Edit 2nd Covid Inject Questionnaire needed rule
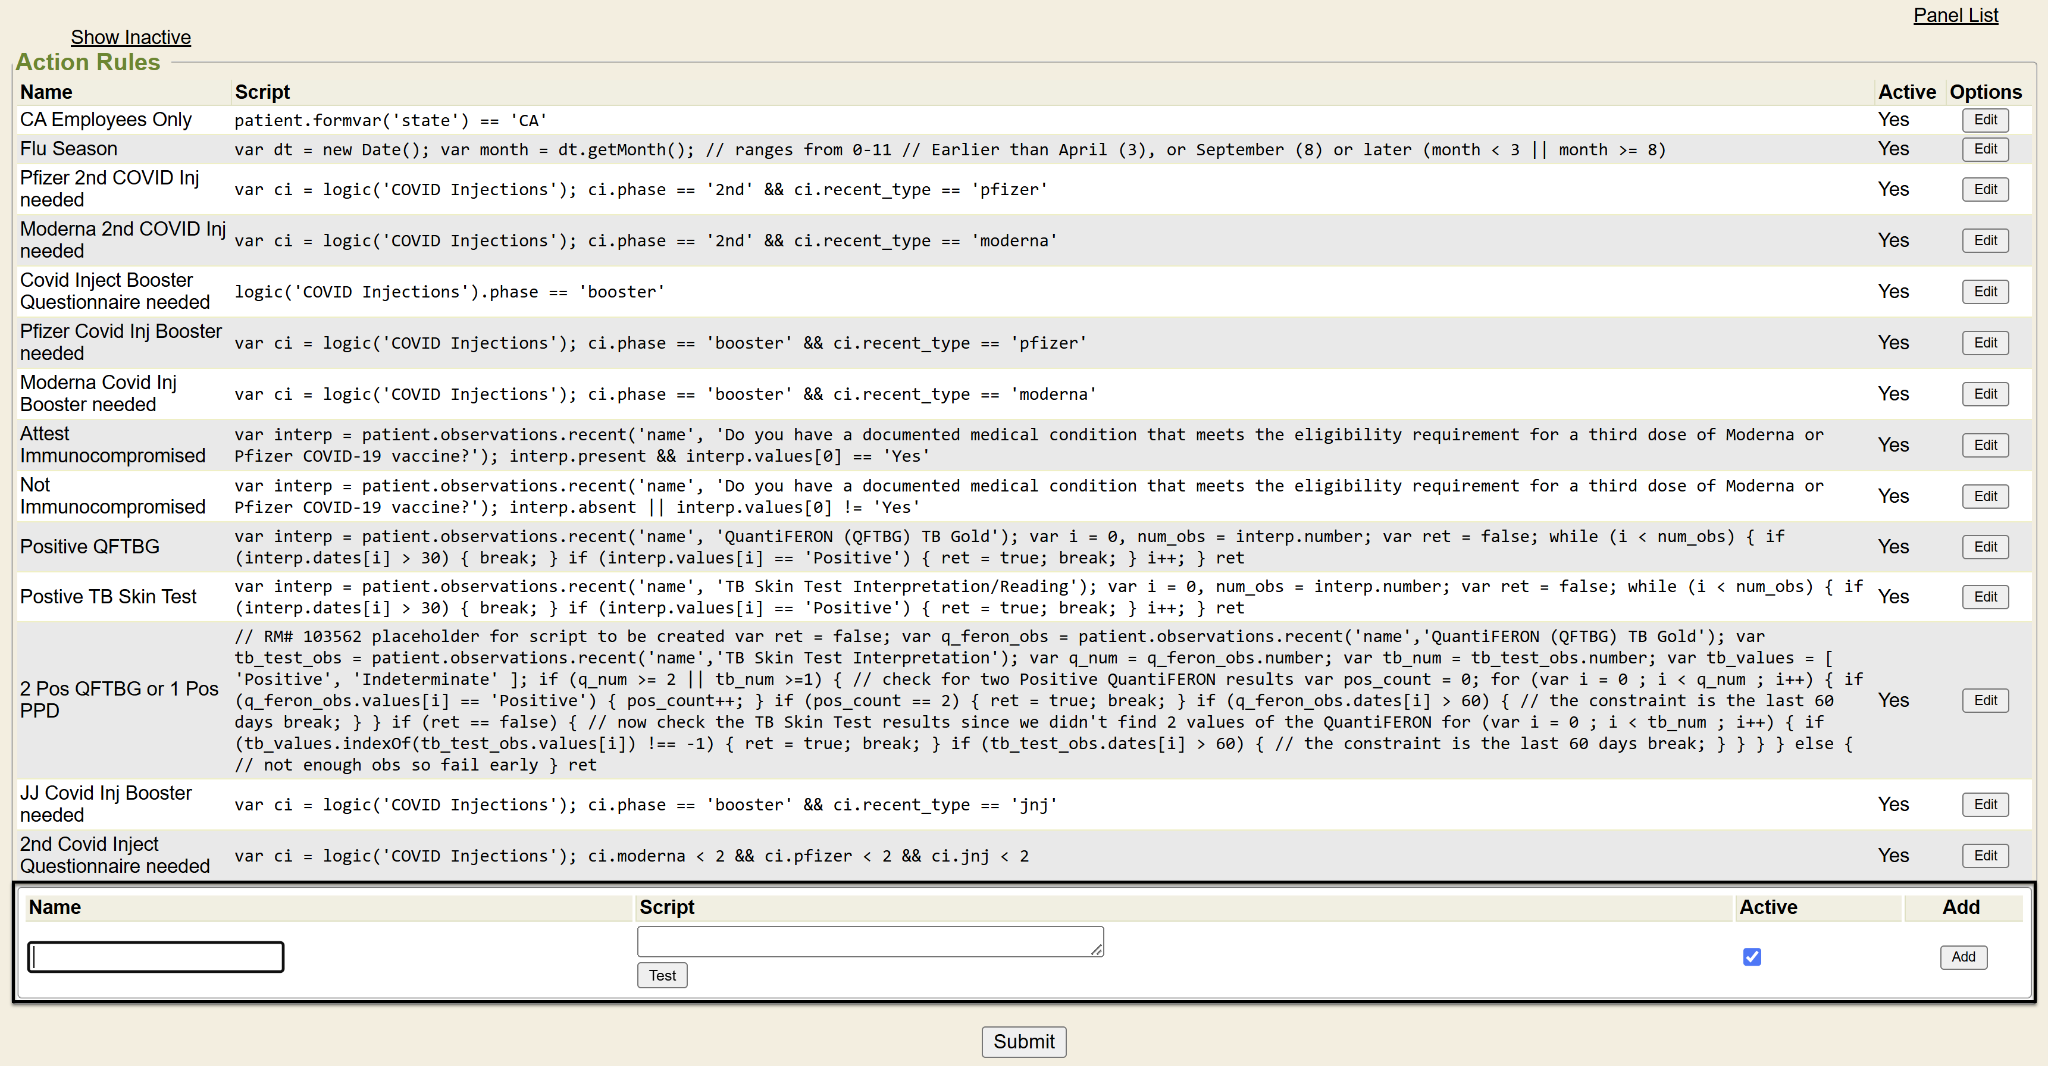The width and height of the screenshot is (2048, 1066). pyautogui.click(x=1984, y=856)
